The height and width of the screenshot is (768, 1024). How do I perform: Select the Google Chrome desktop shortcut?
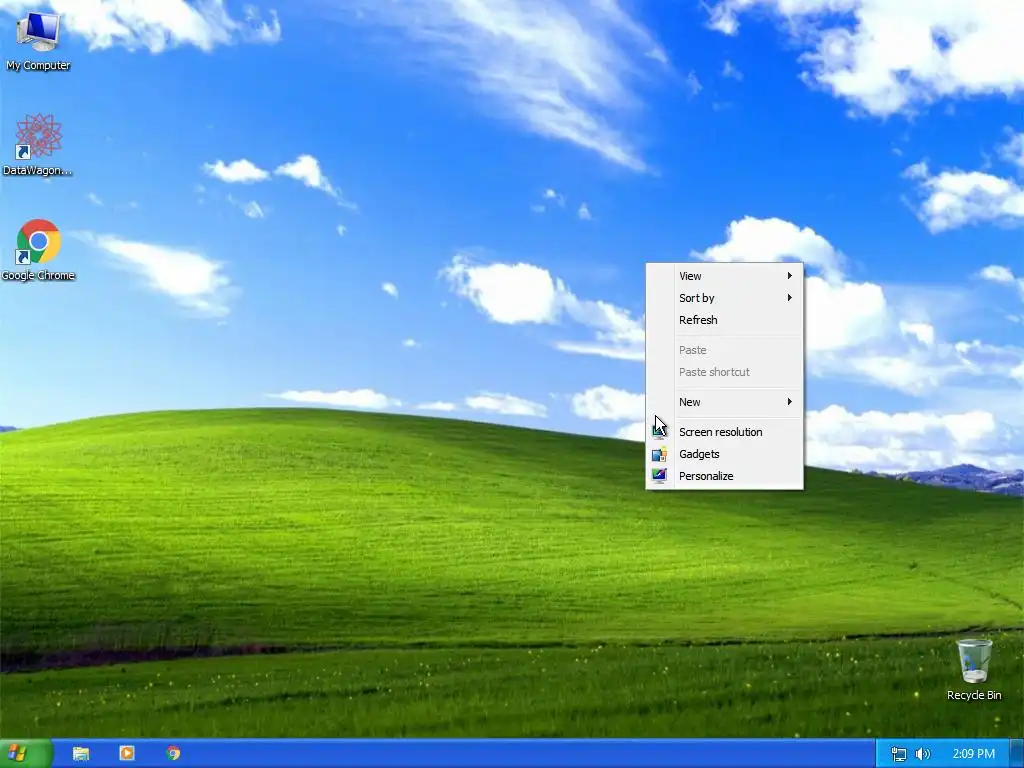[x=38, y=250]
